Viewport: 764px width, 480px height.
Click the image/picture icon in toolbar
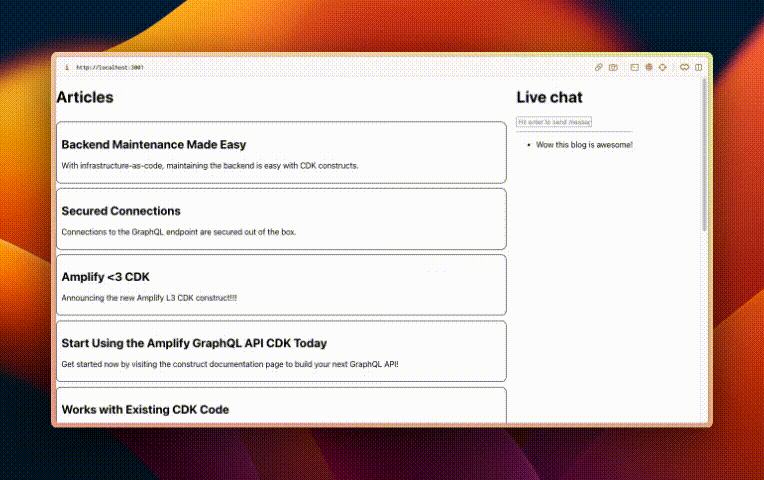pyautogui.click(x=634, y=67)
